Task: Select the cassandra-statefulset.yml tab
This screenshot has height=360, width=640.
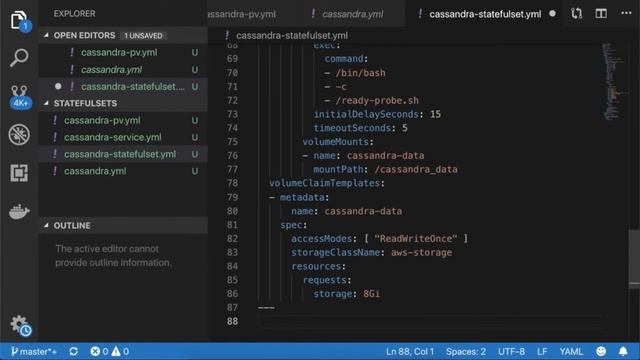Action: coord(485,14)
